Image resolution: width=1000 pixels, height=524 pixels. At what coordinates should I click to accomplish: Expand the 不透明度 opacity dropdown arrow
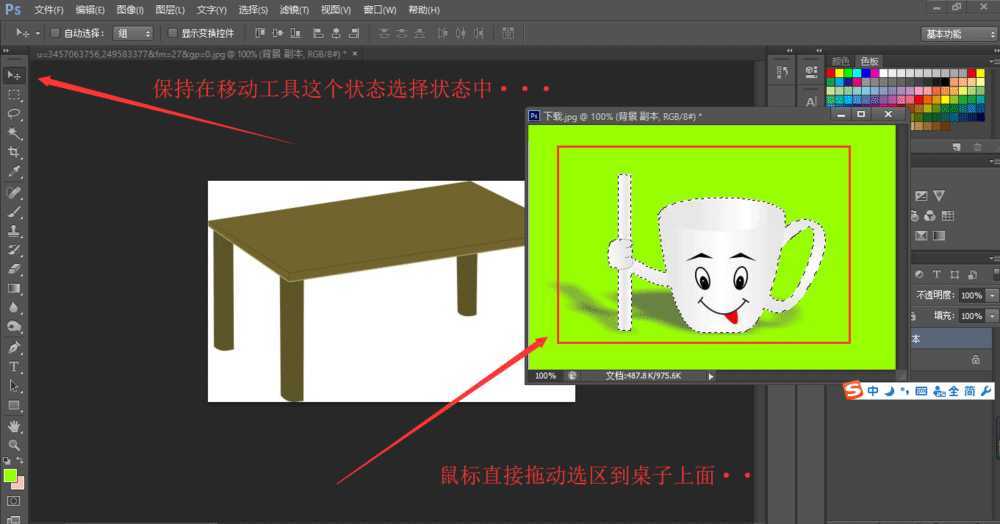[992, 296]
